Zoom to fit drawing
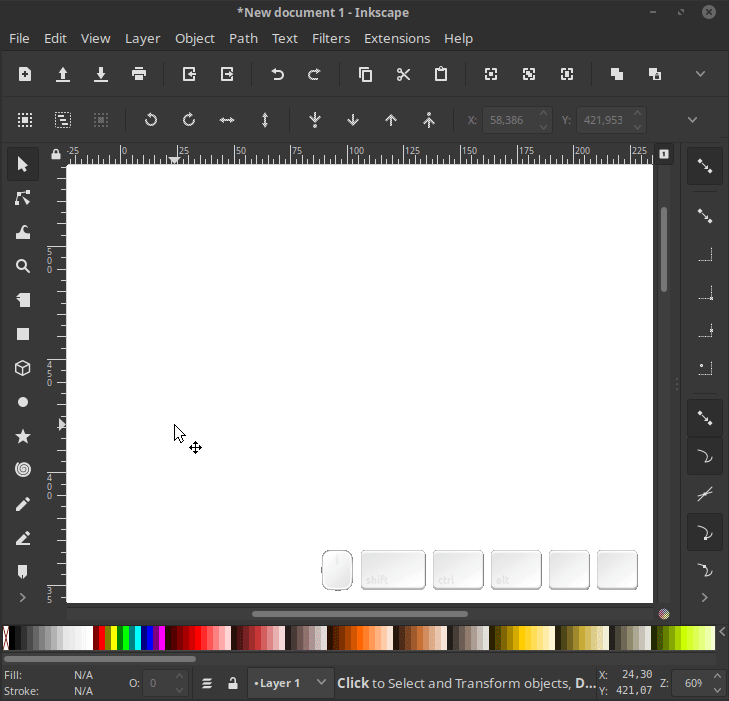Viewport: 729px width, 701px height. click(x=529, y=74)
